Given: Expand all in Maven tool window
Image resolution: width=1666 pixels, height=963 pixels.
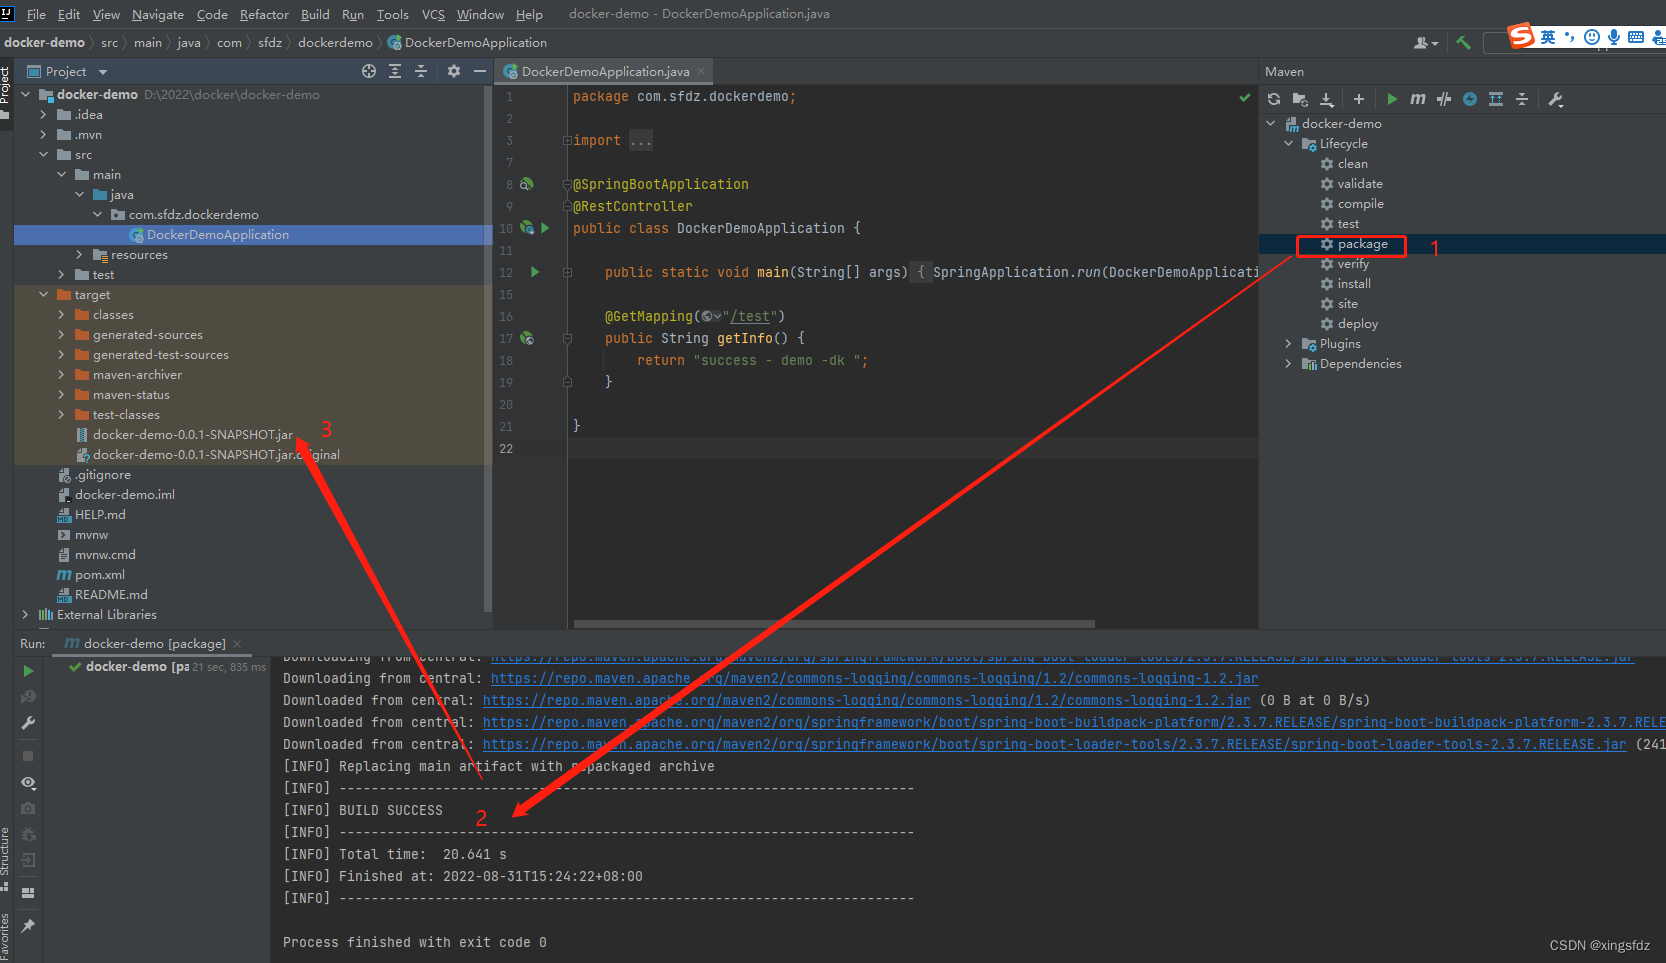Looking at the screenshot, I should click(x=1496, y=99).
